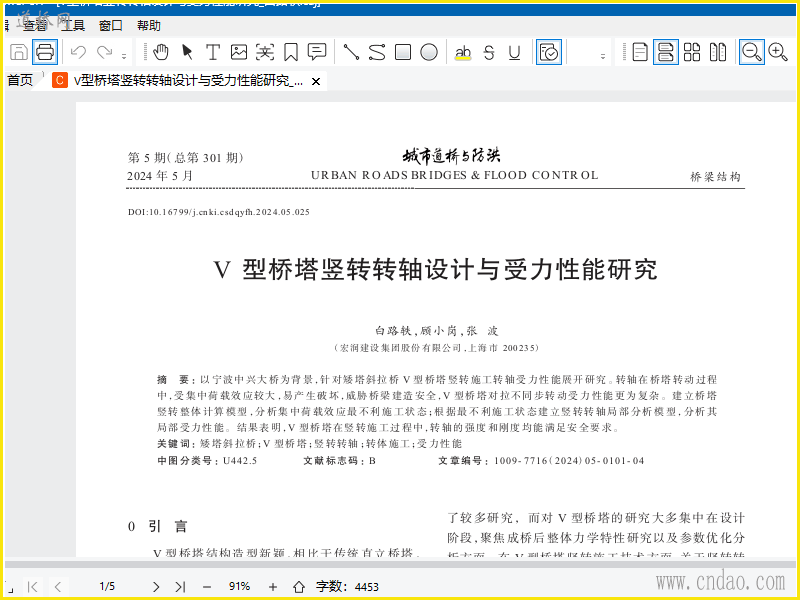Open the annotation toolbar overflow arrow

click(x=603, y=56)
